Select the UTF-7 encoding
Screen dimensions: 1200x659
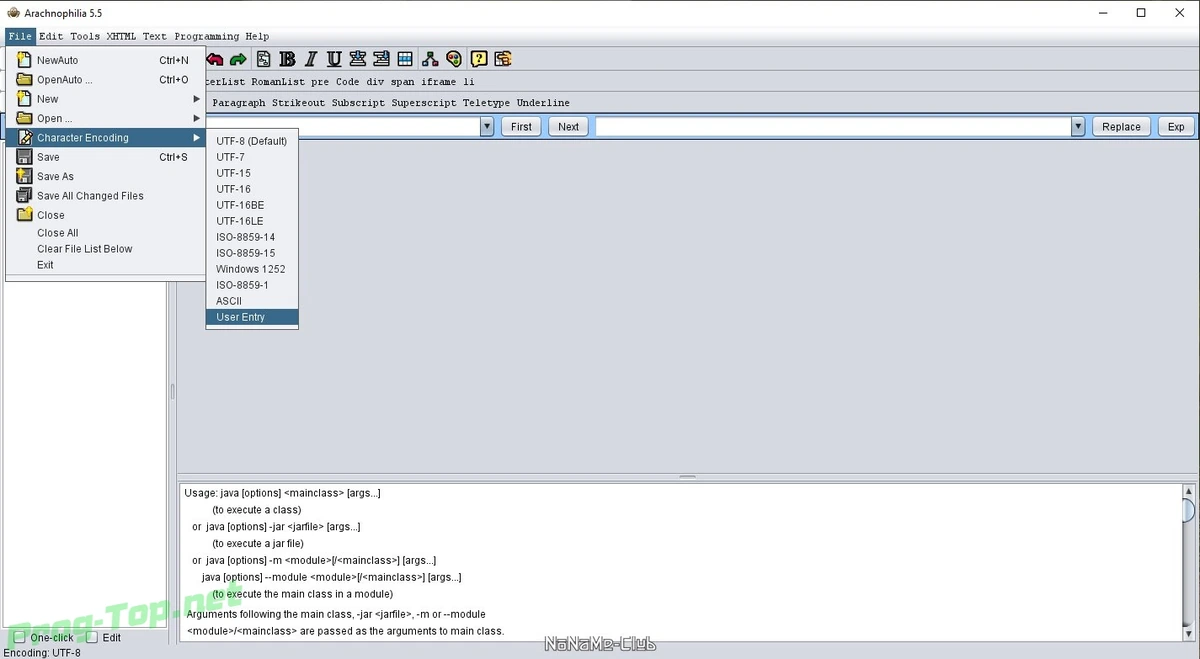point(252,157)
